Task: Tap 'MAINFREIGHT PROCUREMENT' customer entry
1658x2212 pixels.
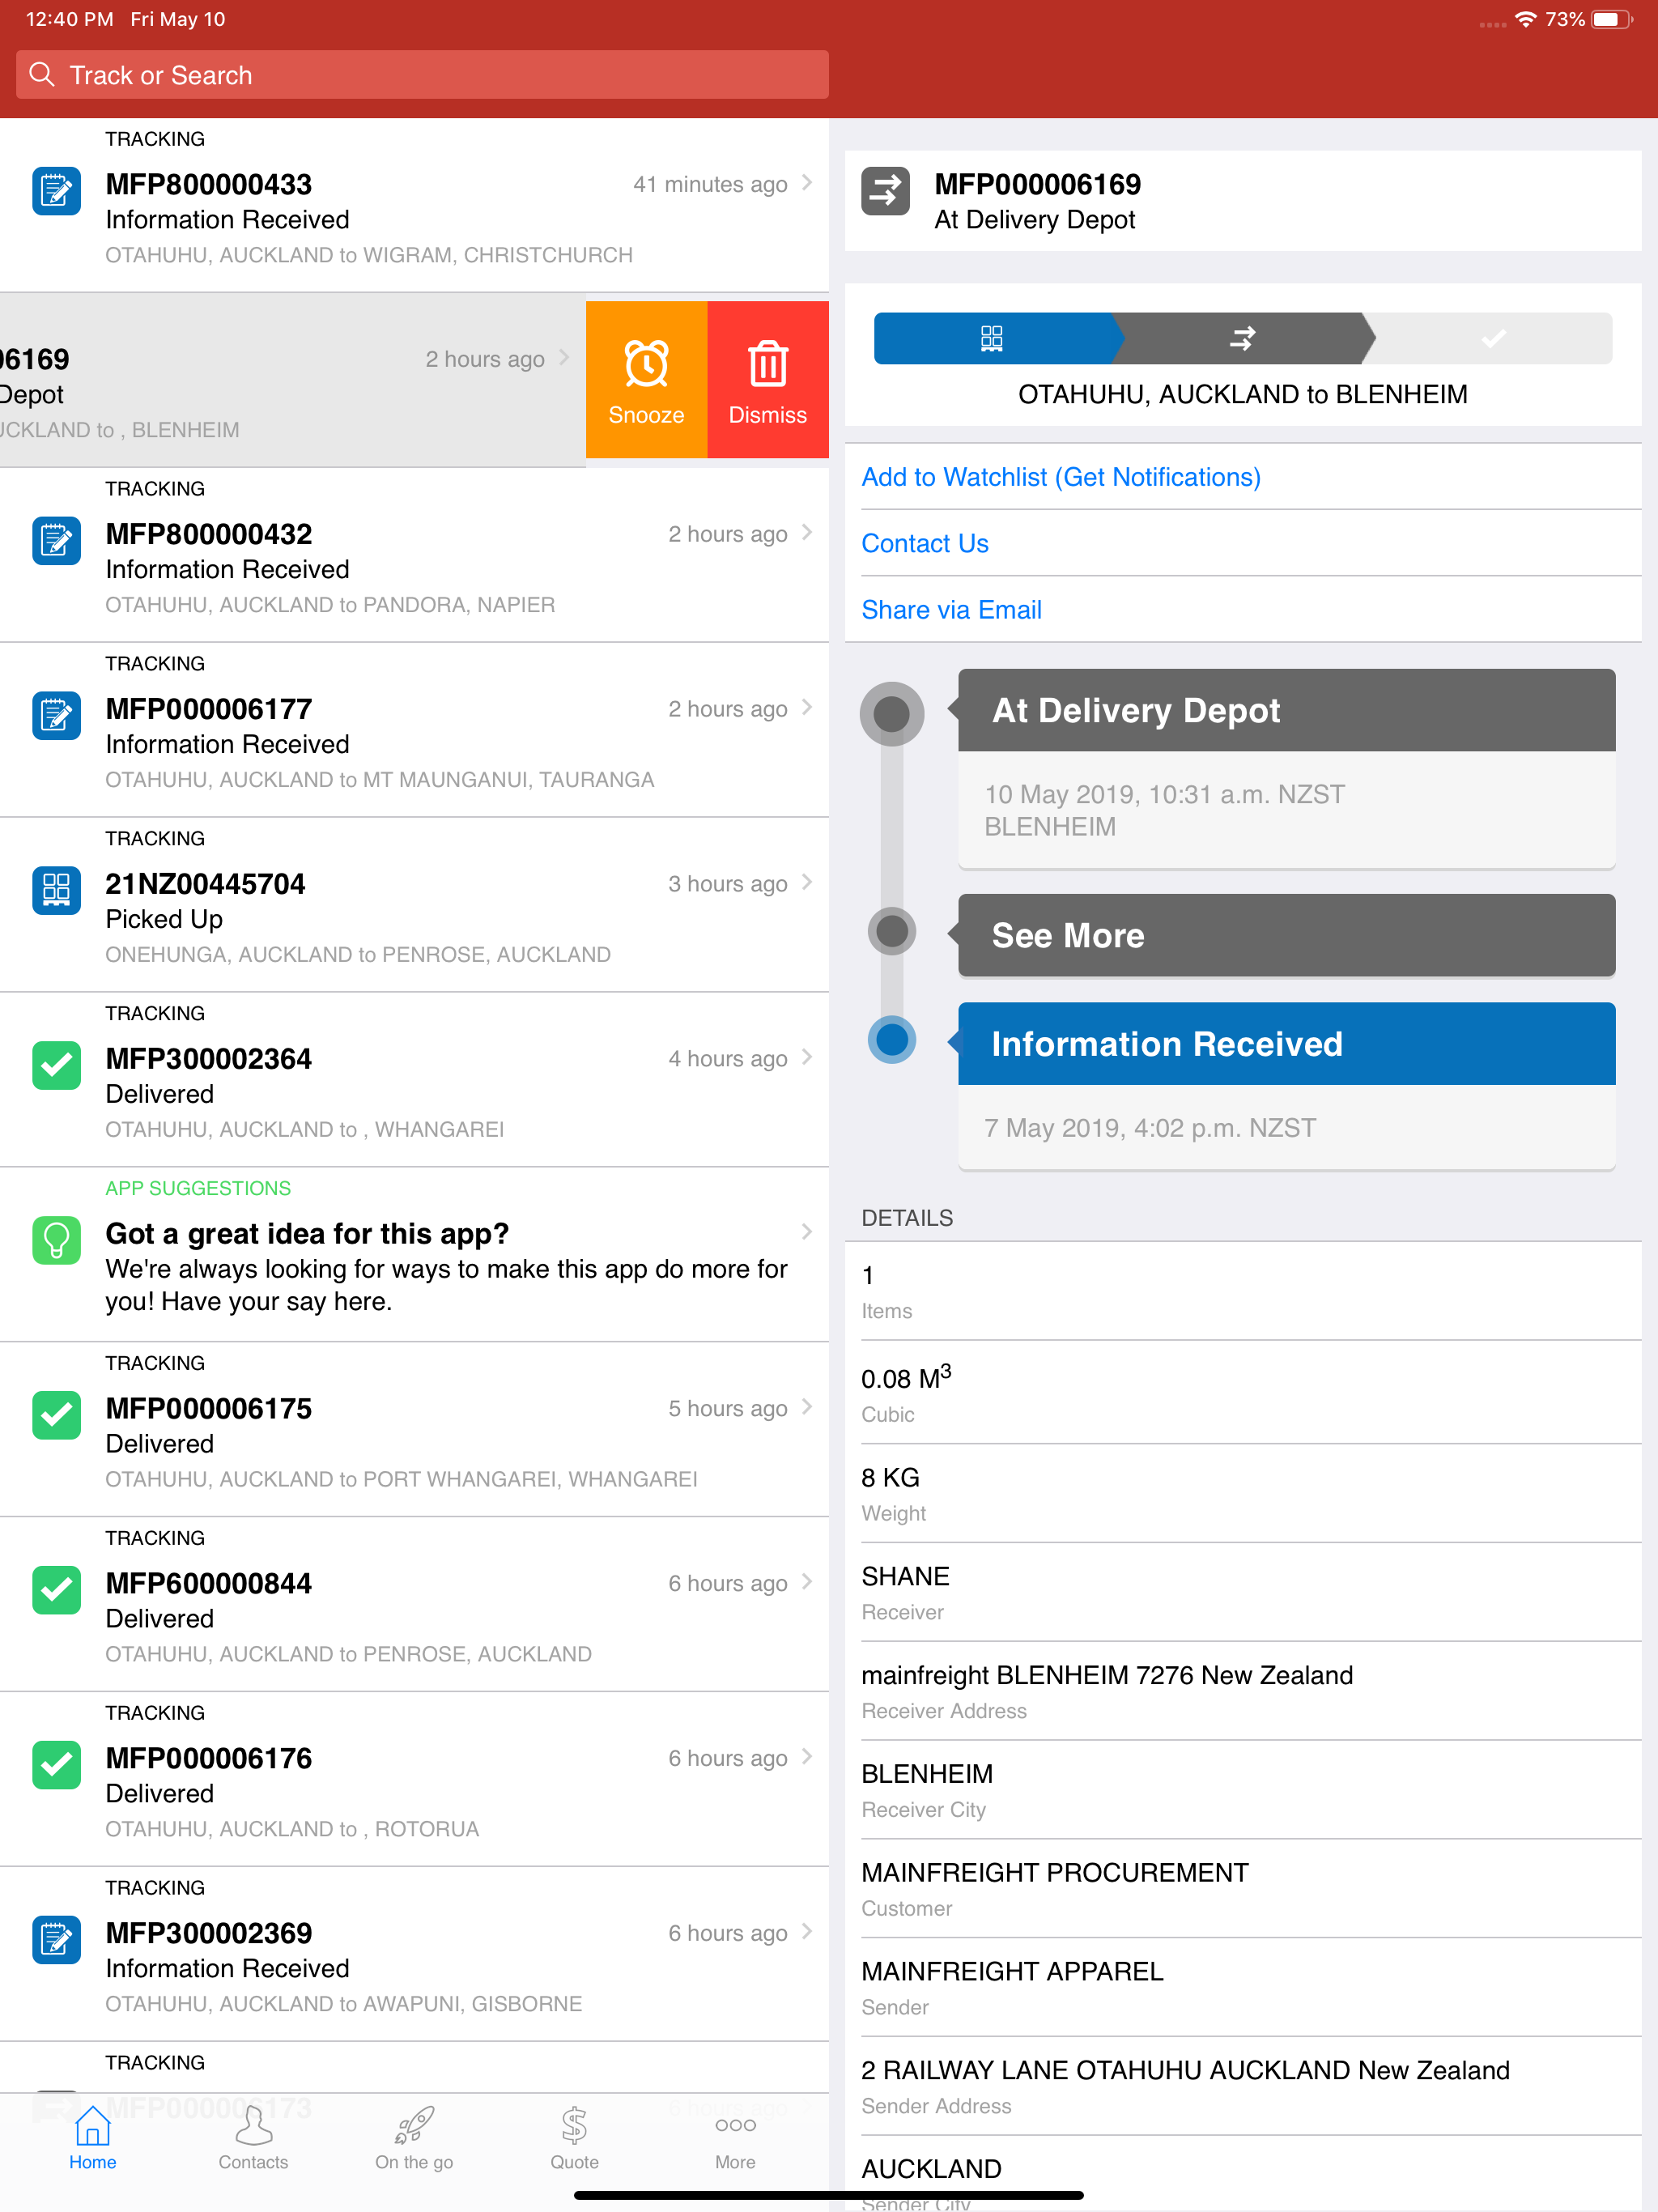Action: pos(1055,1873)
